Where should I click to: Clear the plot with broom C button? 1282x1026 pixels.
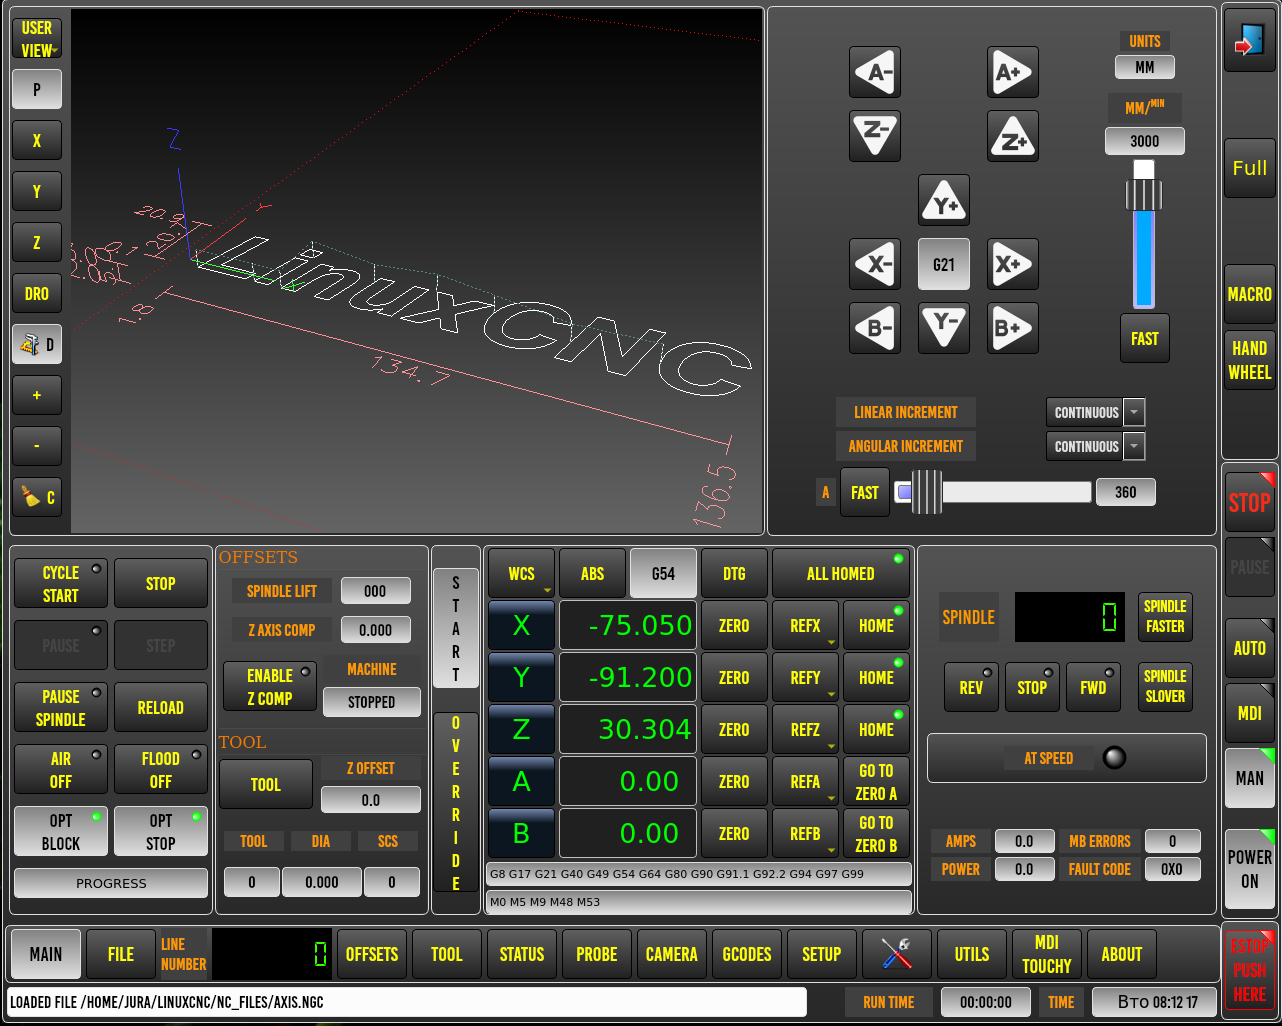pyautogui.click(x=37, y=497)
